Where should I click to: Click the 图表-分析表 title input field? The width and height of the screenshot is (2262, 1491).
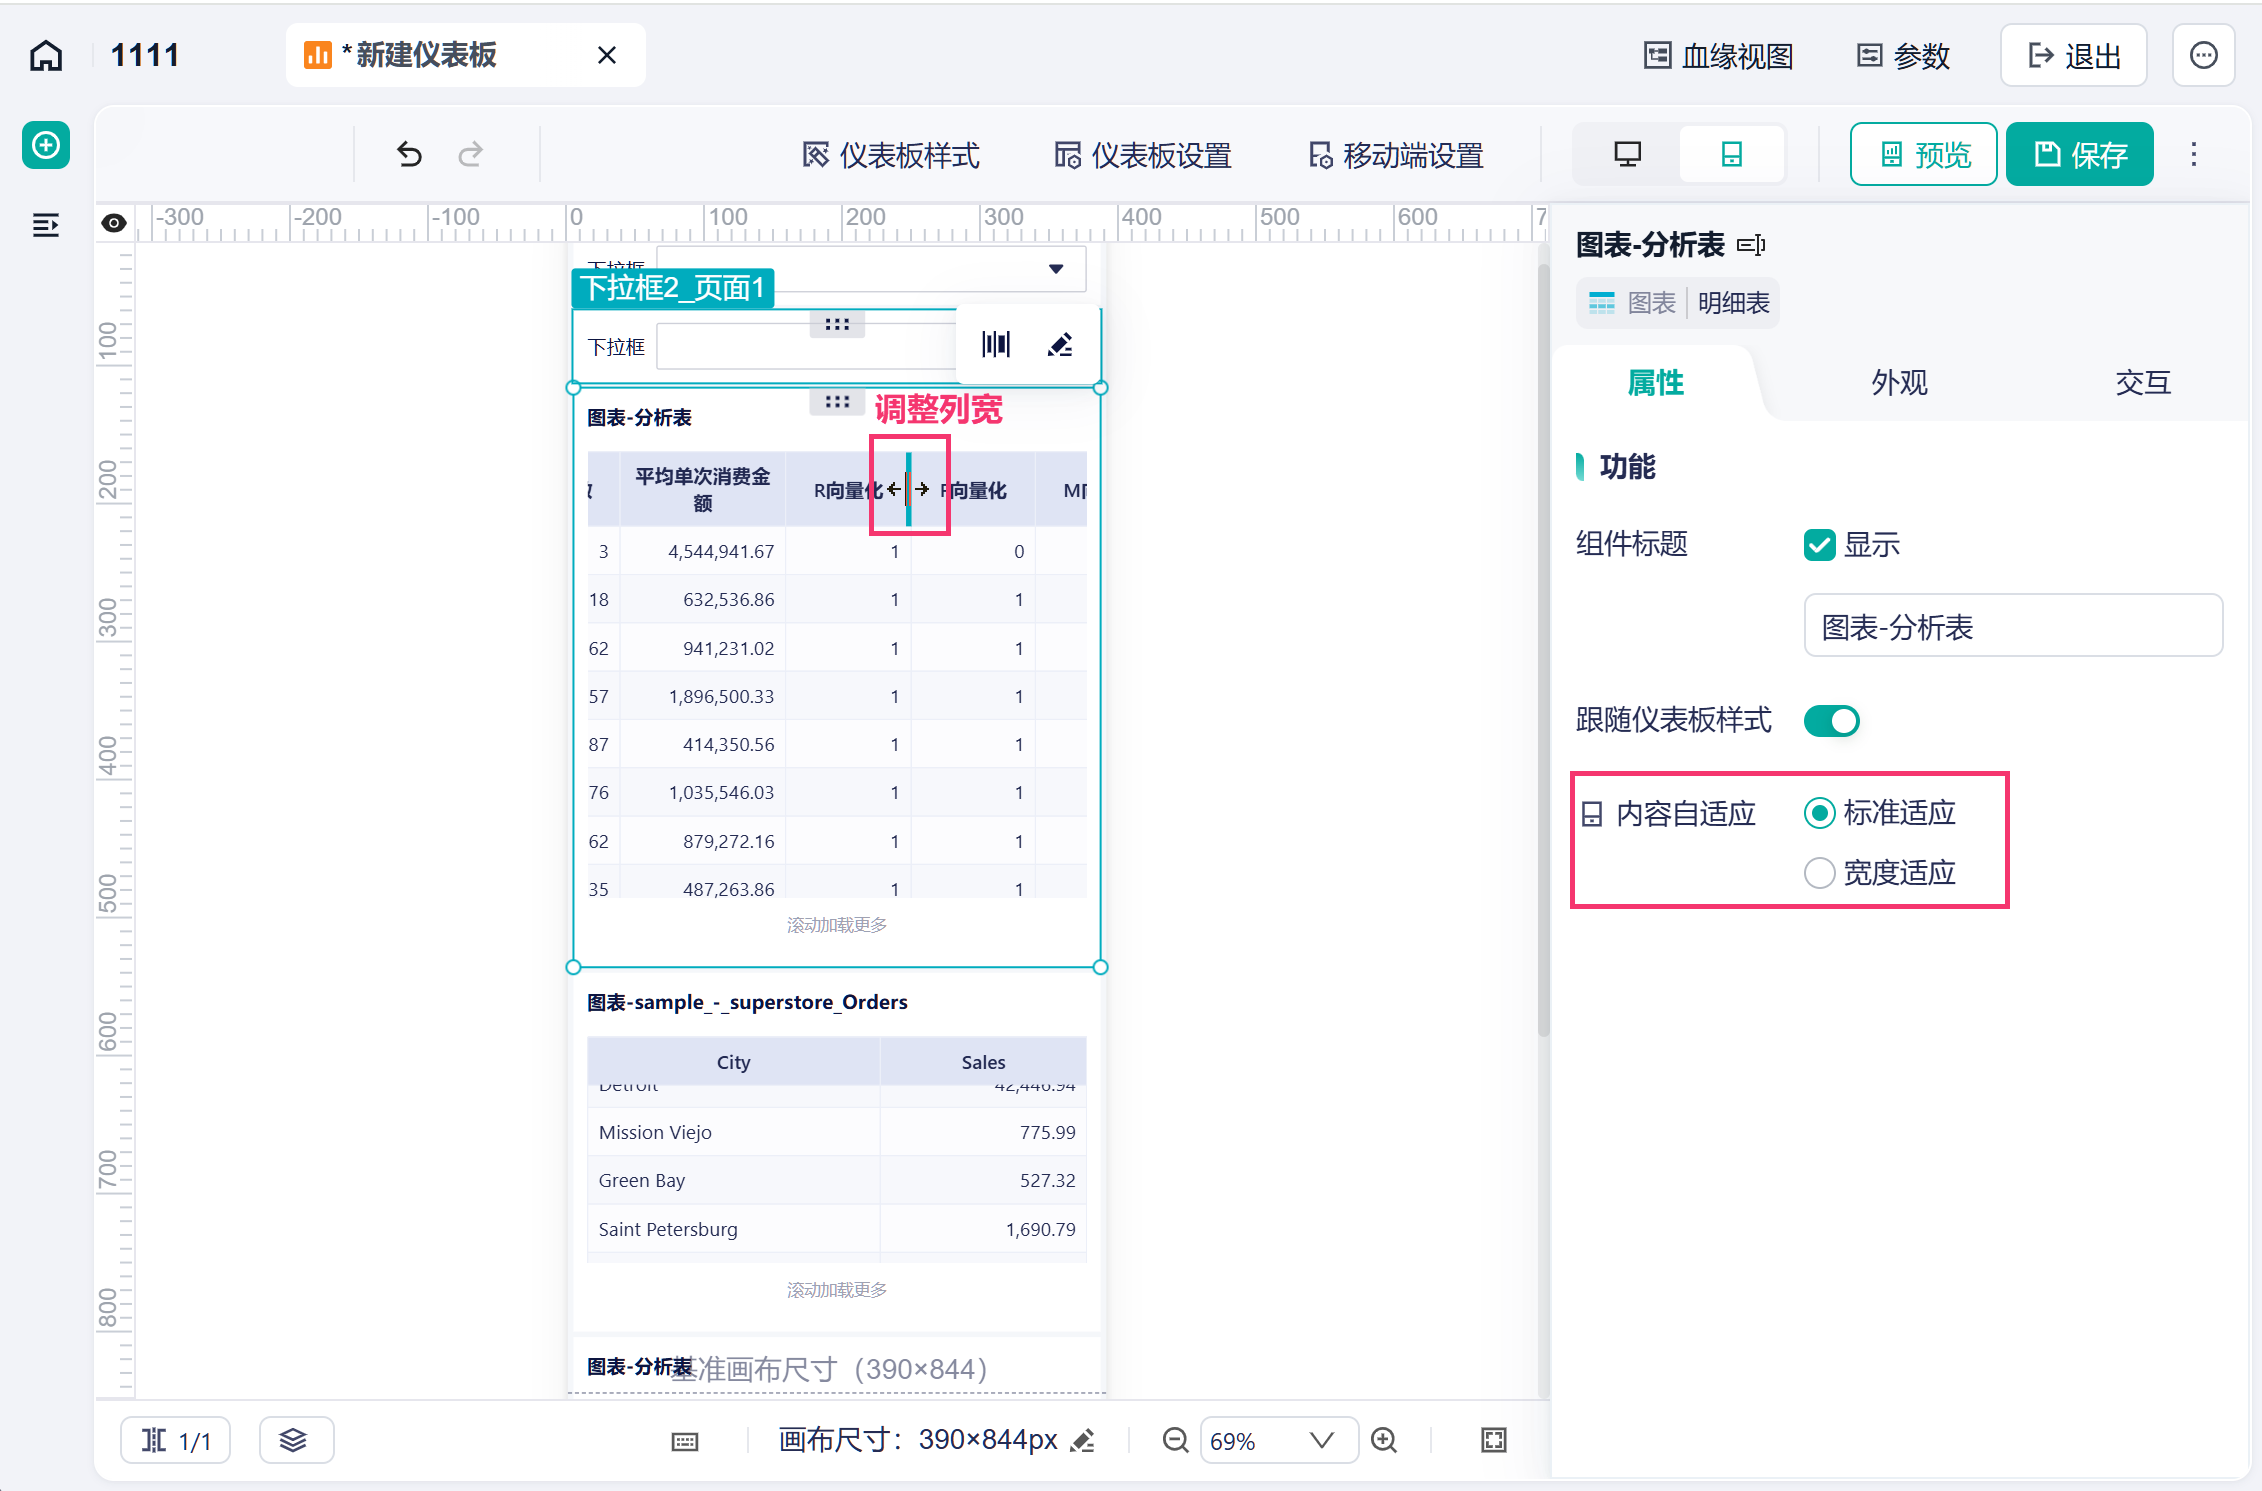tap(2012, 627)
